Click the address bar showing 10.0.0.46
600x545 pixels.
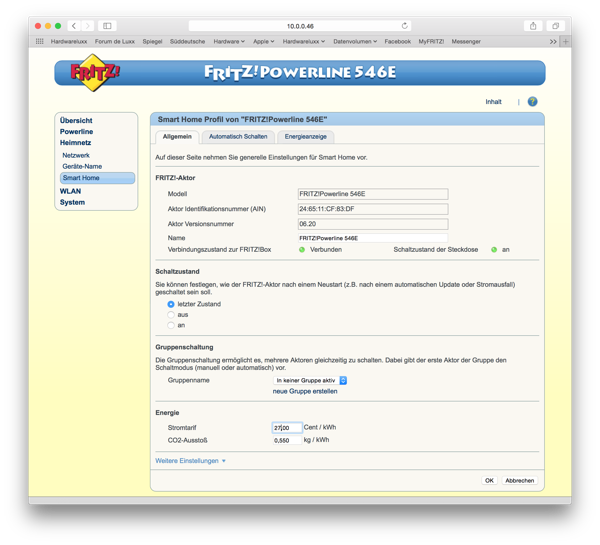tap(300, 26)
